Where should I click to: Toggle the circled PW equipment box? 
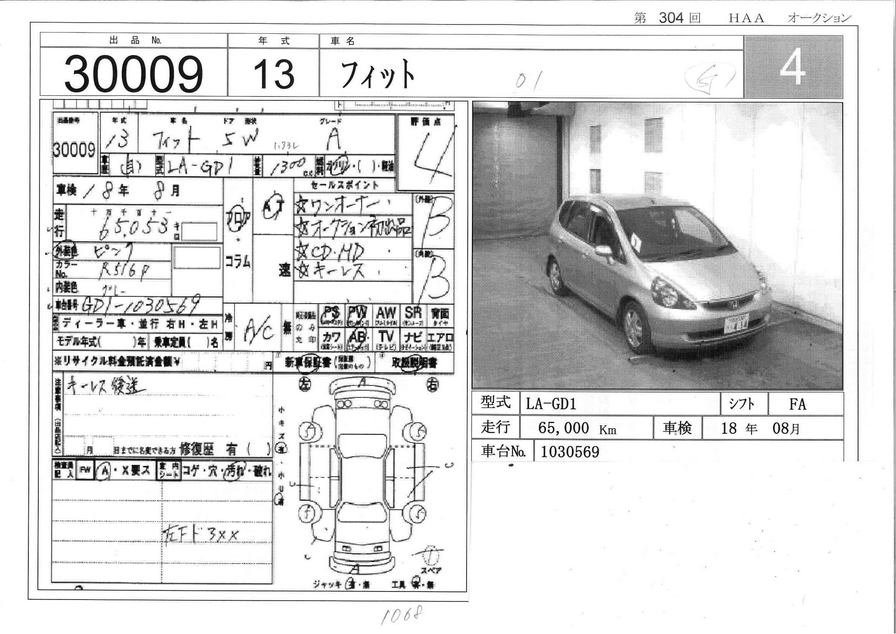(x=358, y=315)
